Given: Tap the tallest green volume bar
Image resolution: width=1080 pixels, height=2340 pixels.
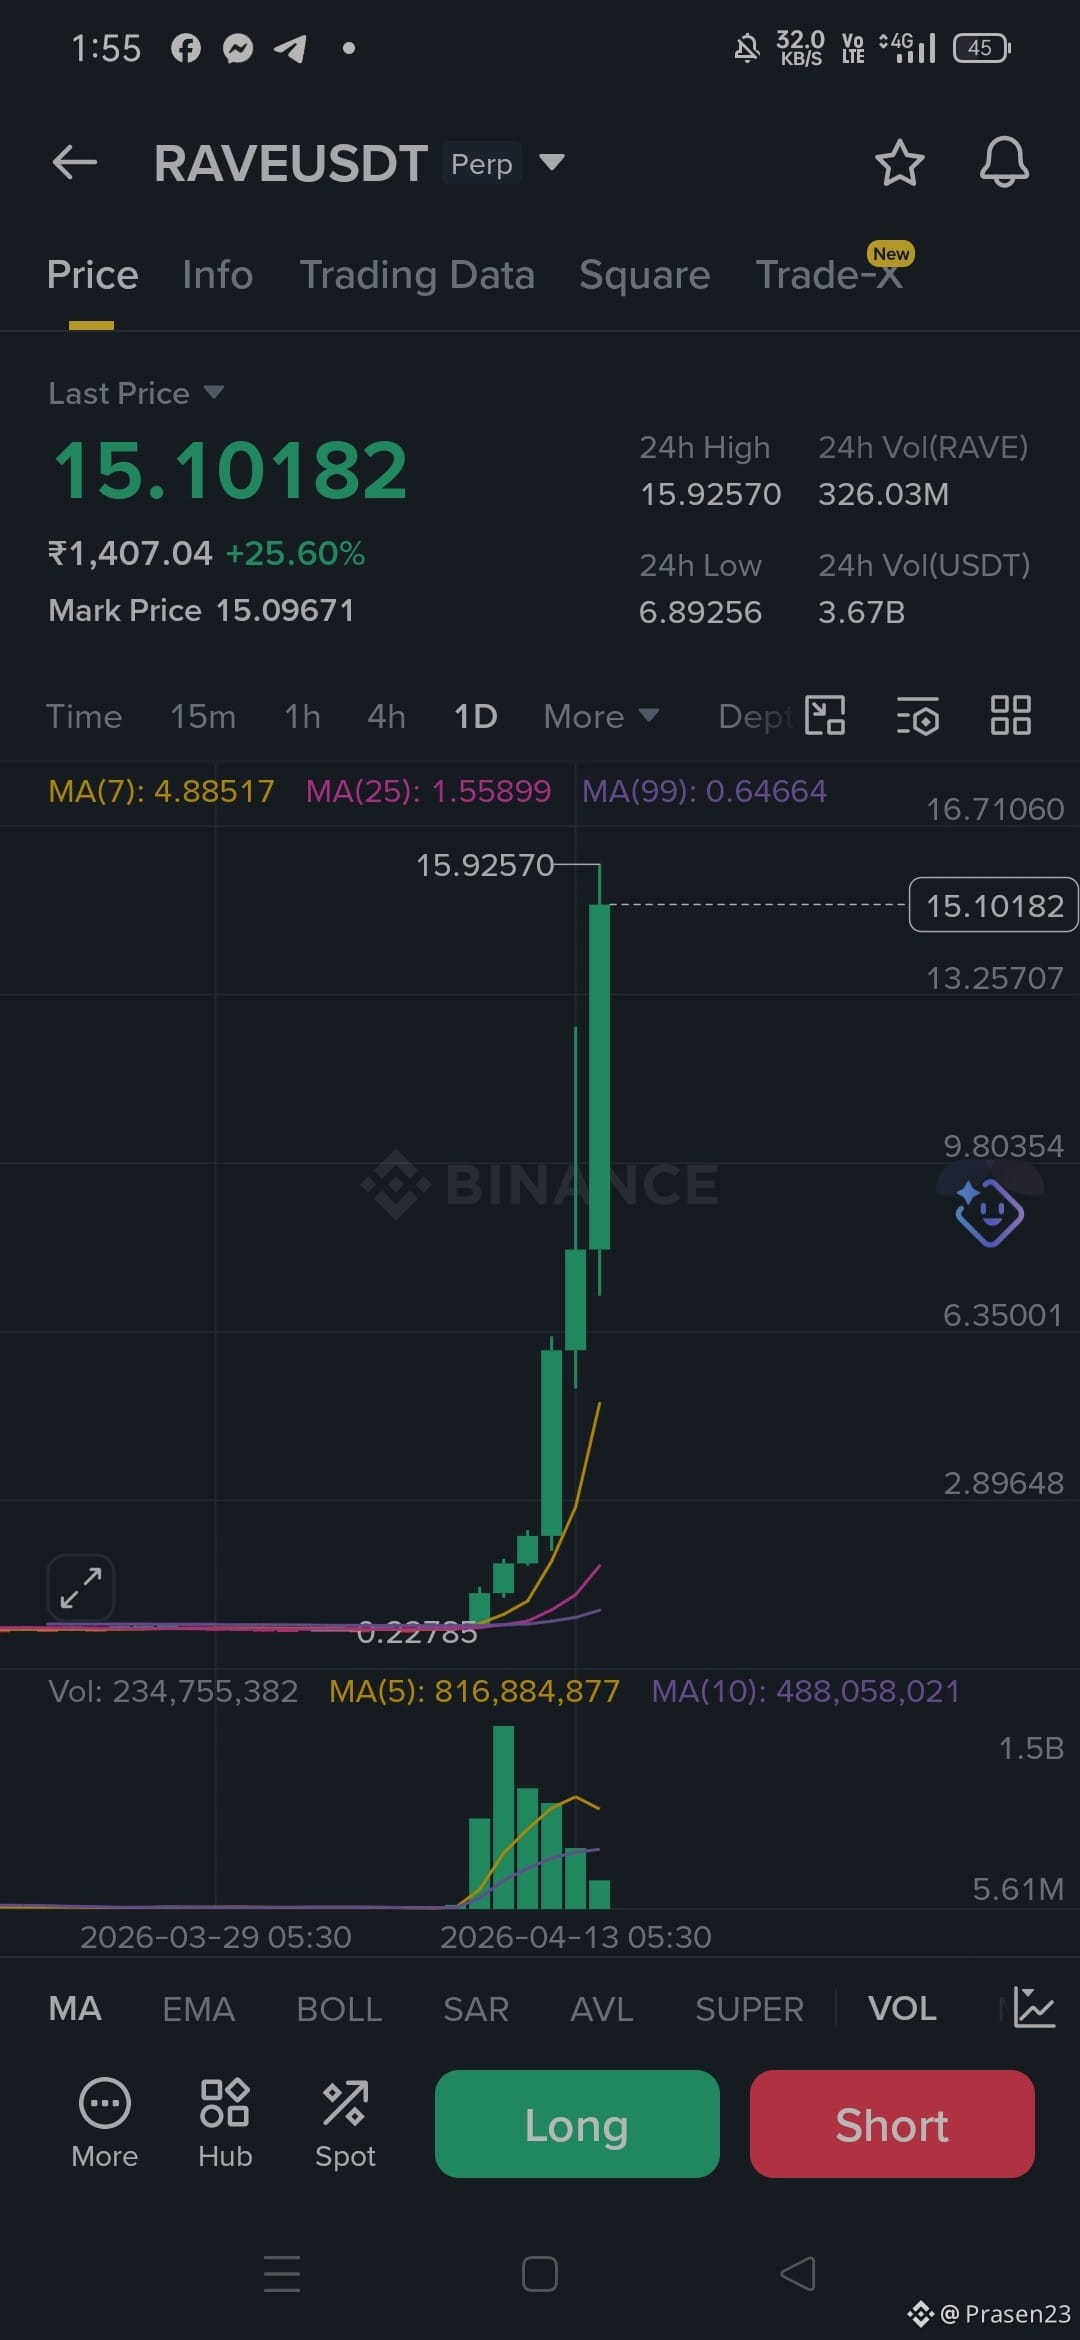Looking at the screenshot, I should coord(504,1817).
